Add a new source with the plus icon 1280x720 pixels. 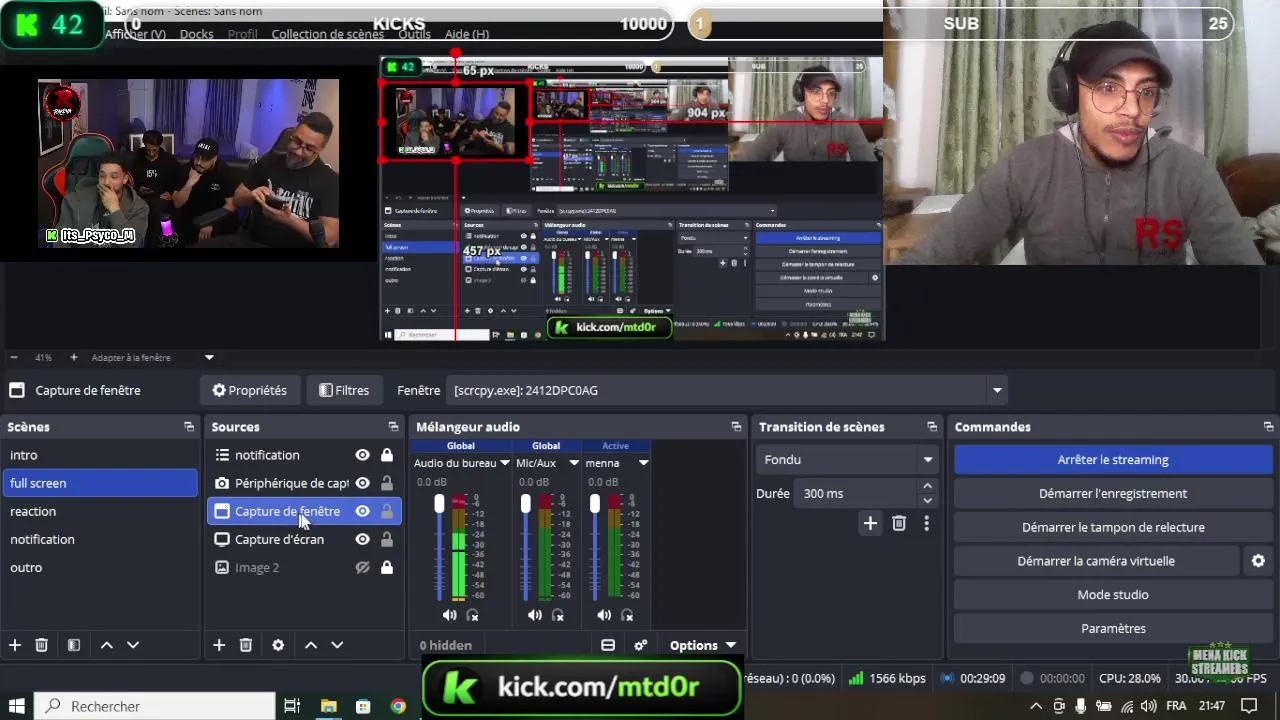(219, 645)
